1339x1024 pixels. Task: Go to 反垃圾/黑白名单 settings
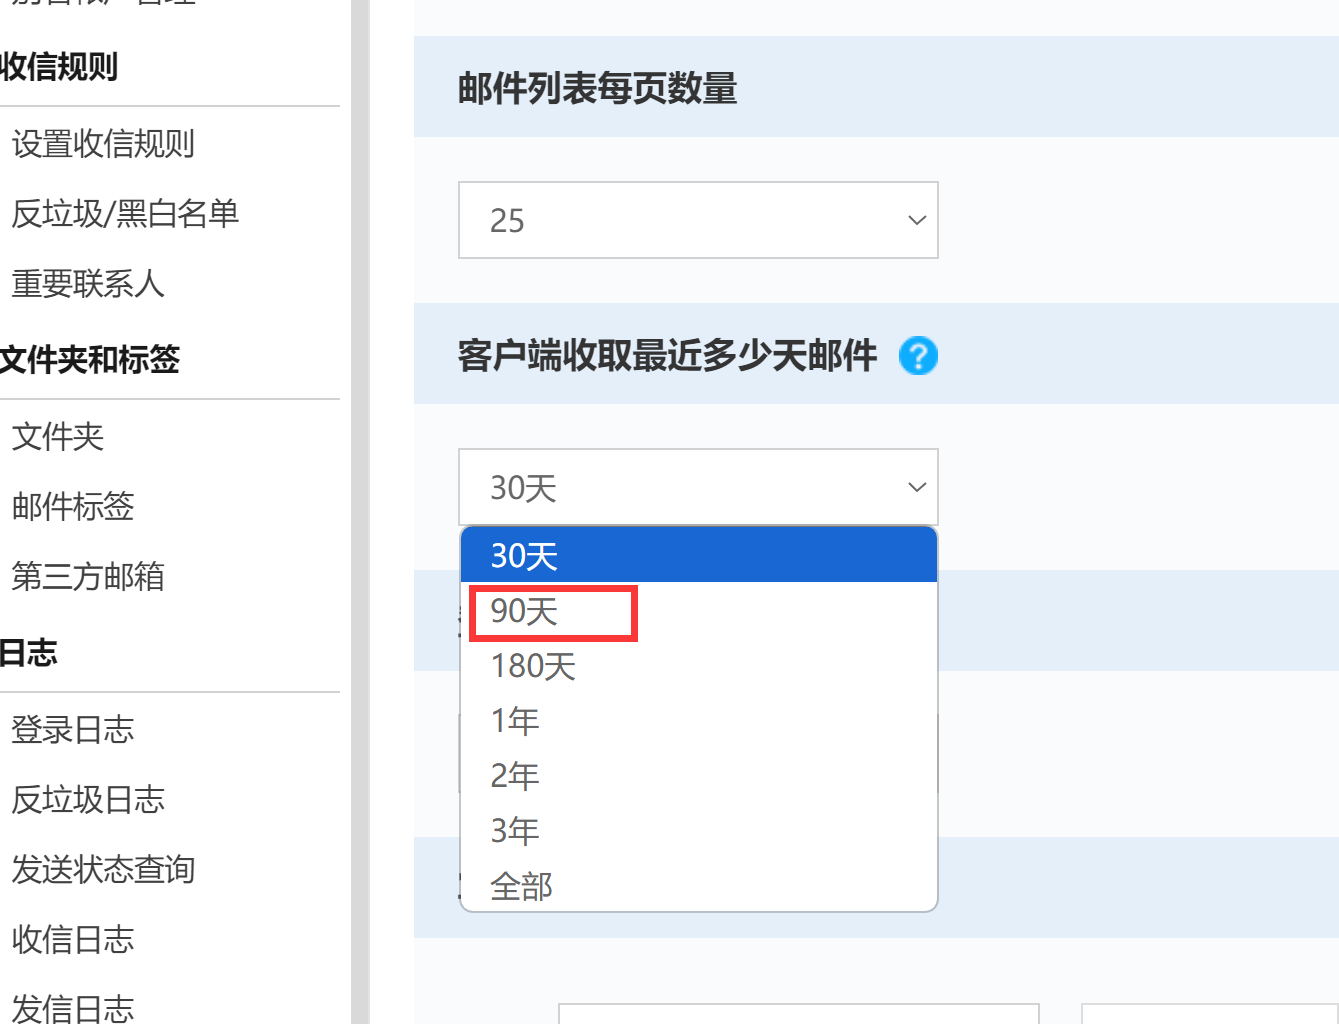tap(125, 214)
